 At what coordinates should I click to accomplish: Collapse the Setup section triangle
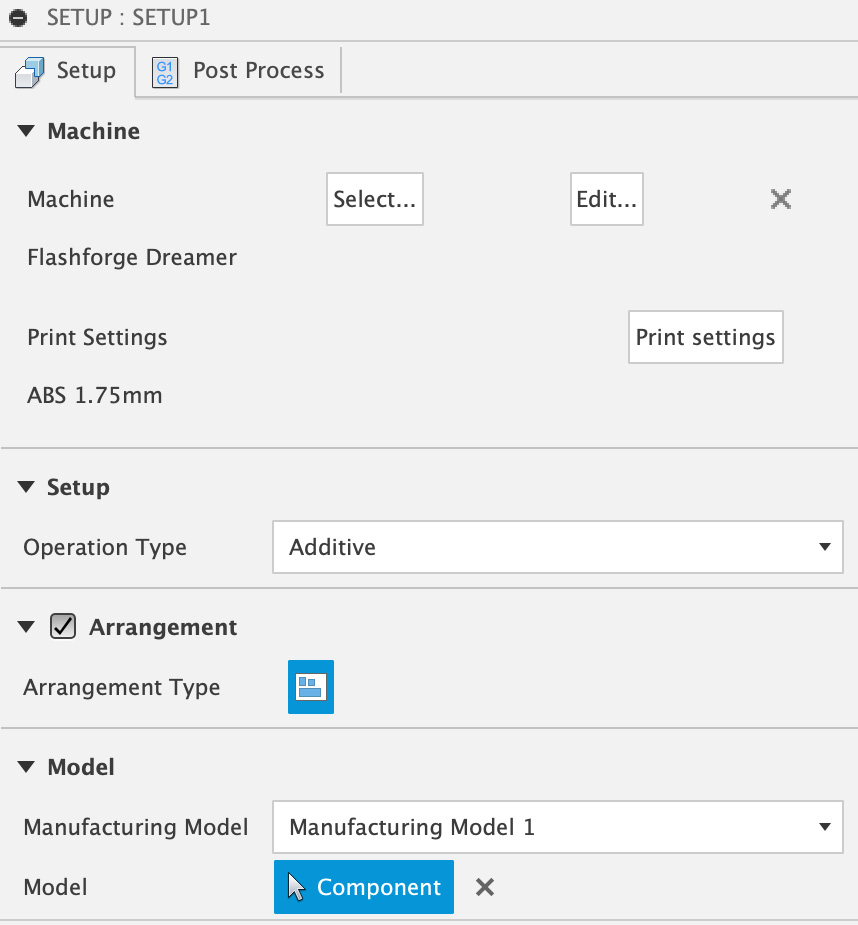point(26,487)
